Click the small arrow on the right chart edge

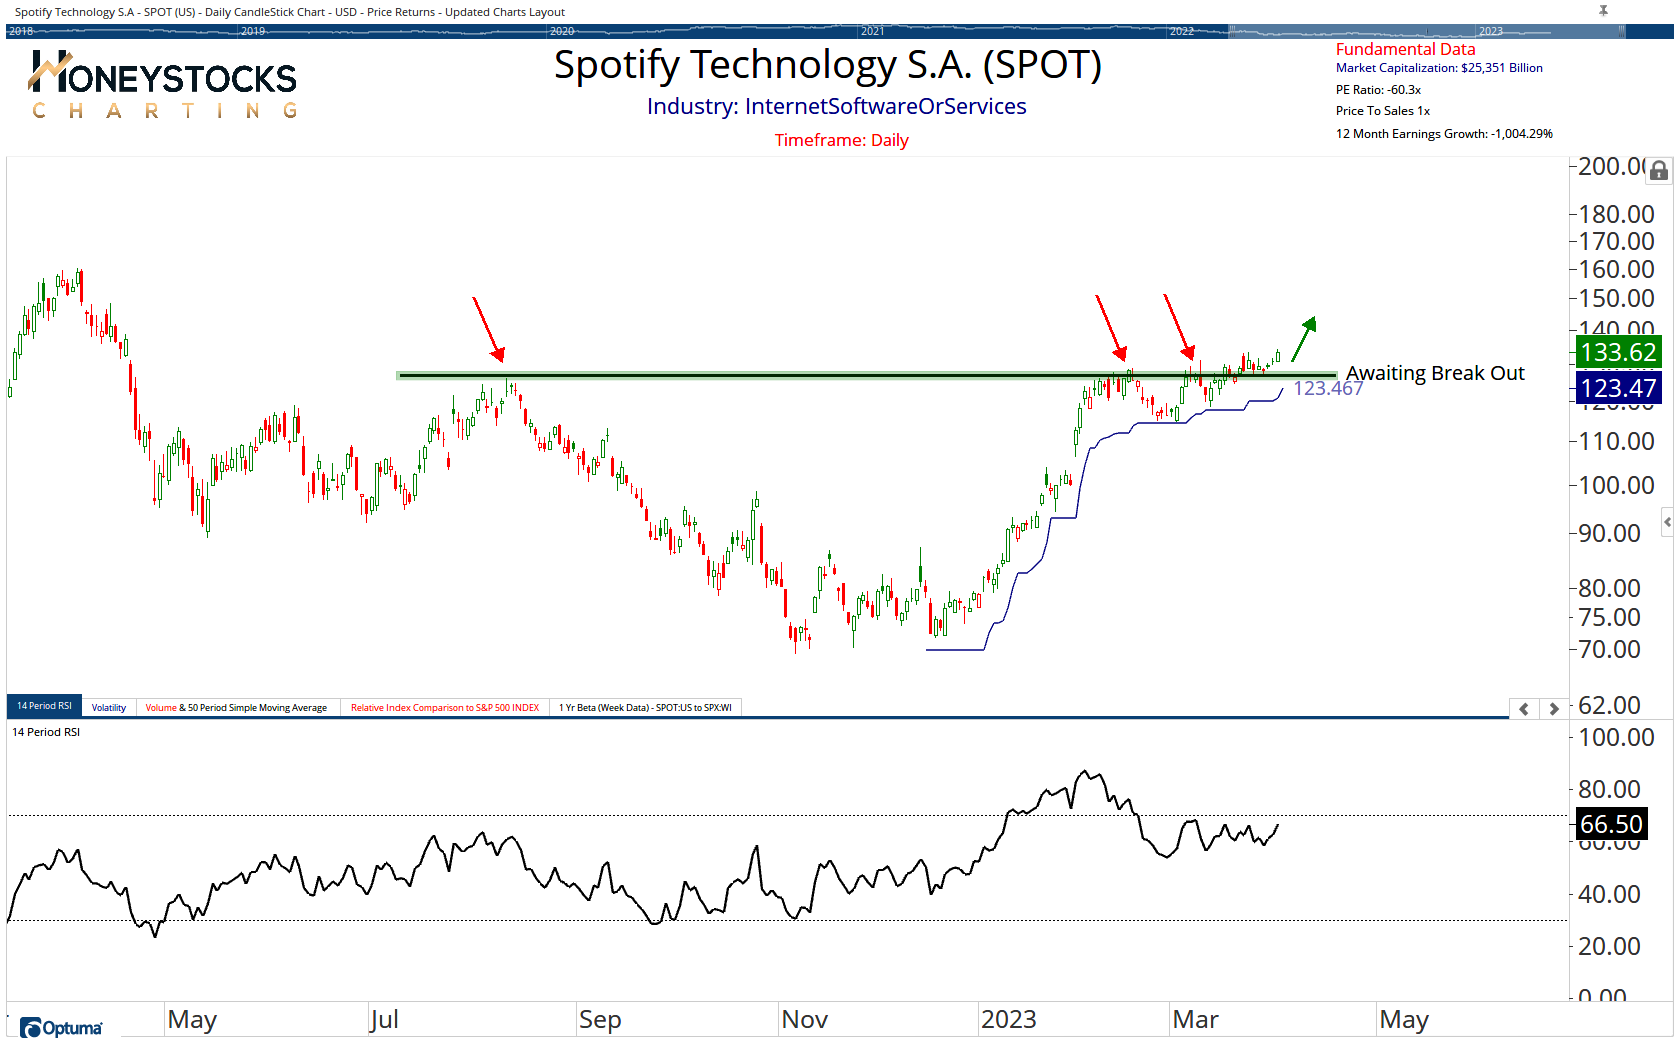pos(1668,521)
